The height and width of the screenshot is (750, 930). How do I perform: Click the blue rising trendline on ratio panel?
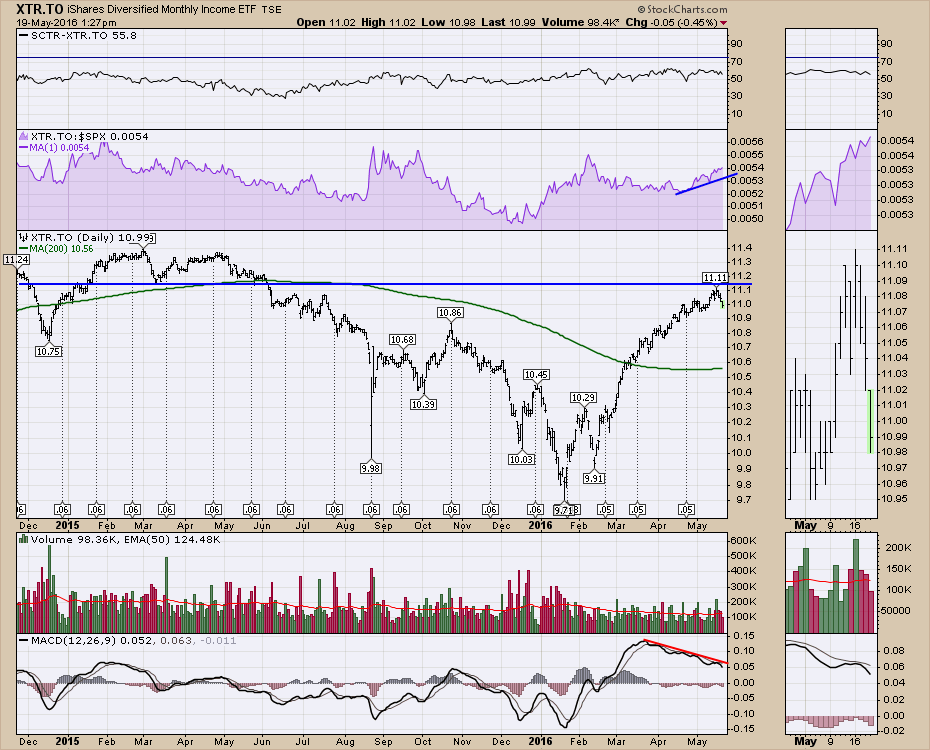706,183
